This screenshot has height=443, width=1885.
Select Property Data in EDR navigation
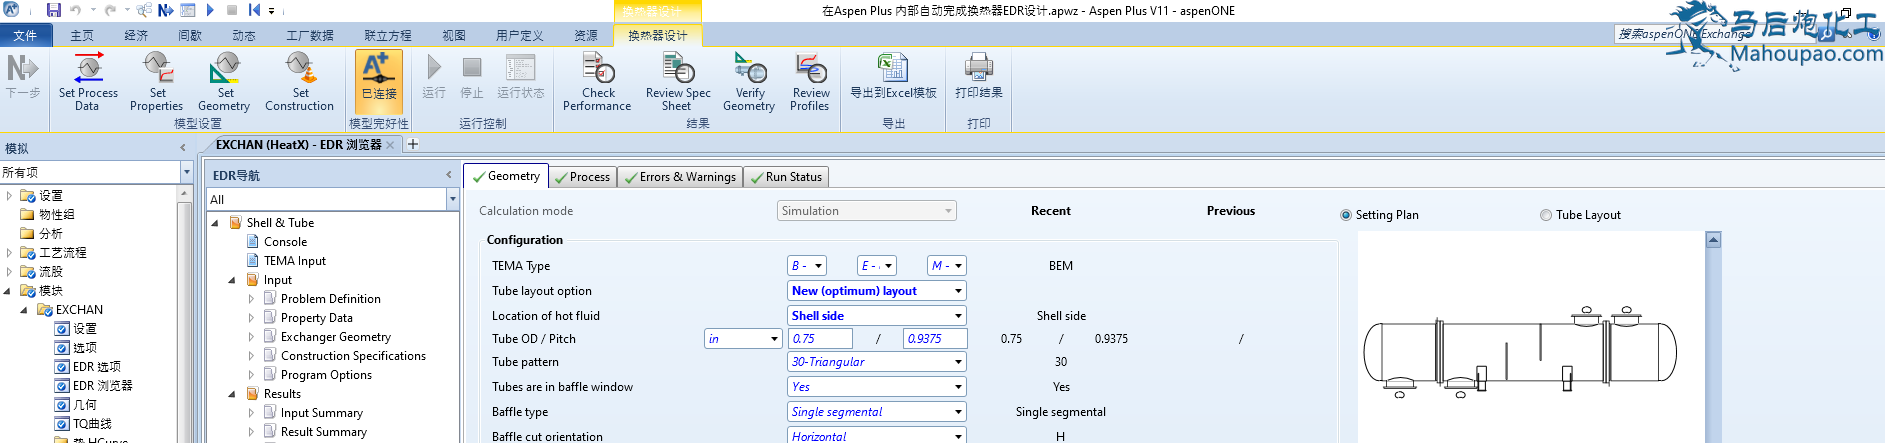(316, 318)
